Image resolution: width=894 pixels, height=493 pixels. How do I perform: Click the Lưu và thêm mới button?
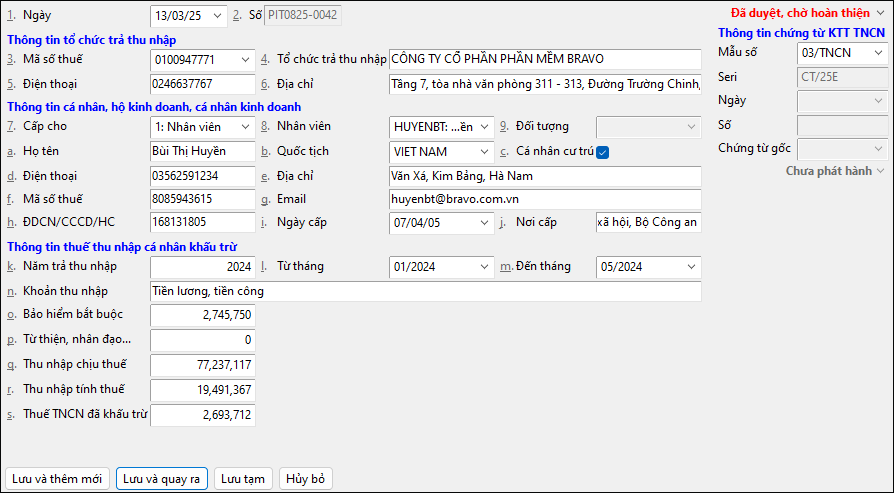click(x=58, y=479)
